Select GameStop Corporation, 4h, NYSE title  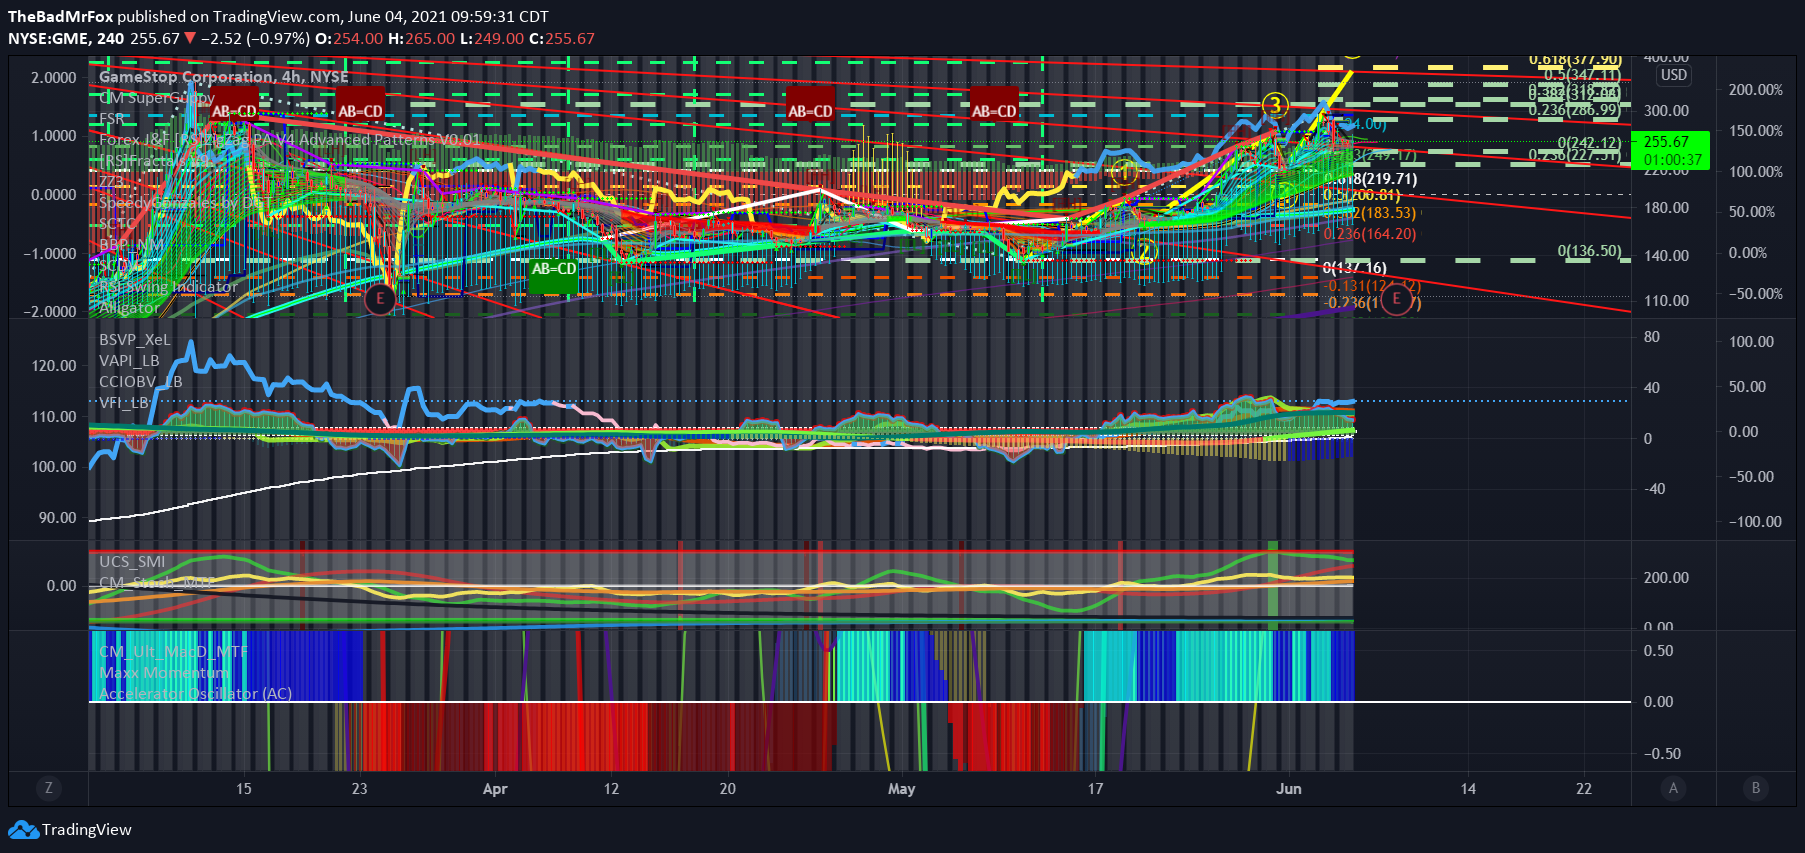coord(223,76)
